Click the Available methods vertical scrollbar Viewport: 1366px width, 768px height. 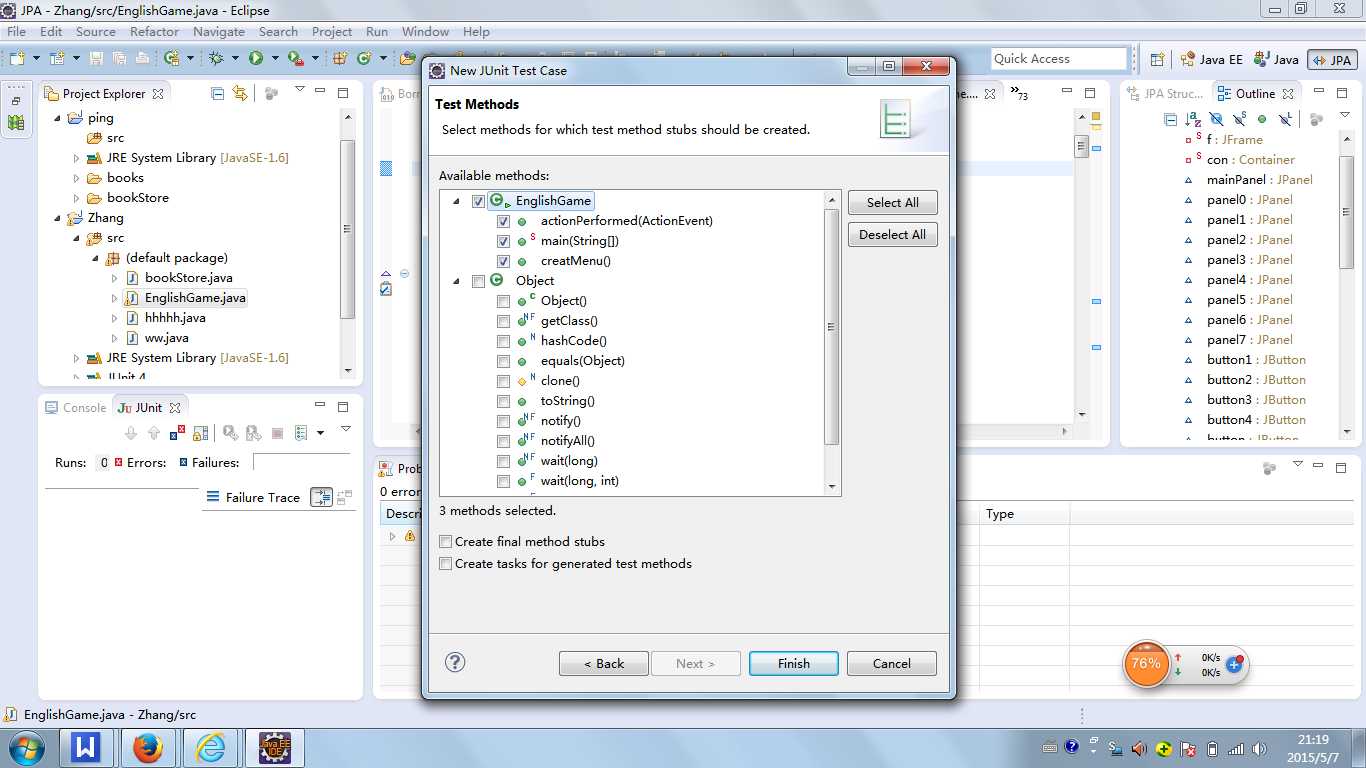[x=832, y=327]
